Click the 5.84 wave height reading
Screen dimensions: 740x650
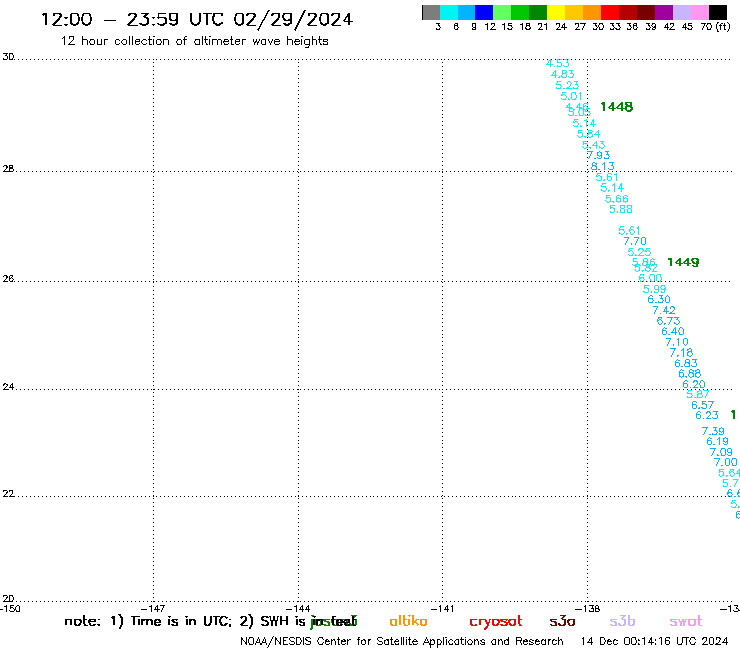(x=589, y=134)
